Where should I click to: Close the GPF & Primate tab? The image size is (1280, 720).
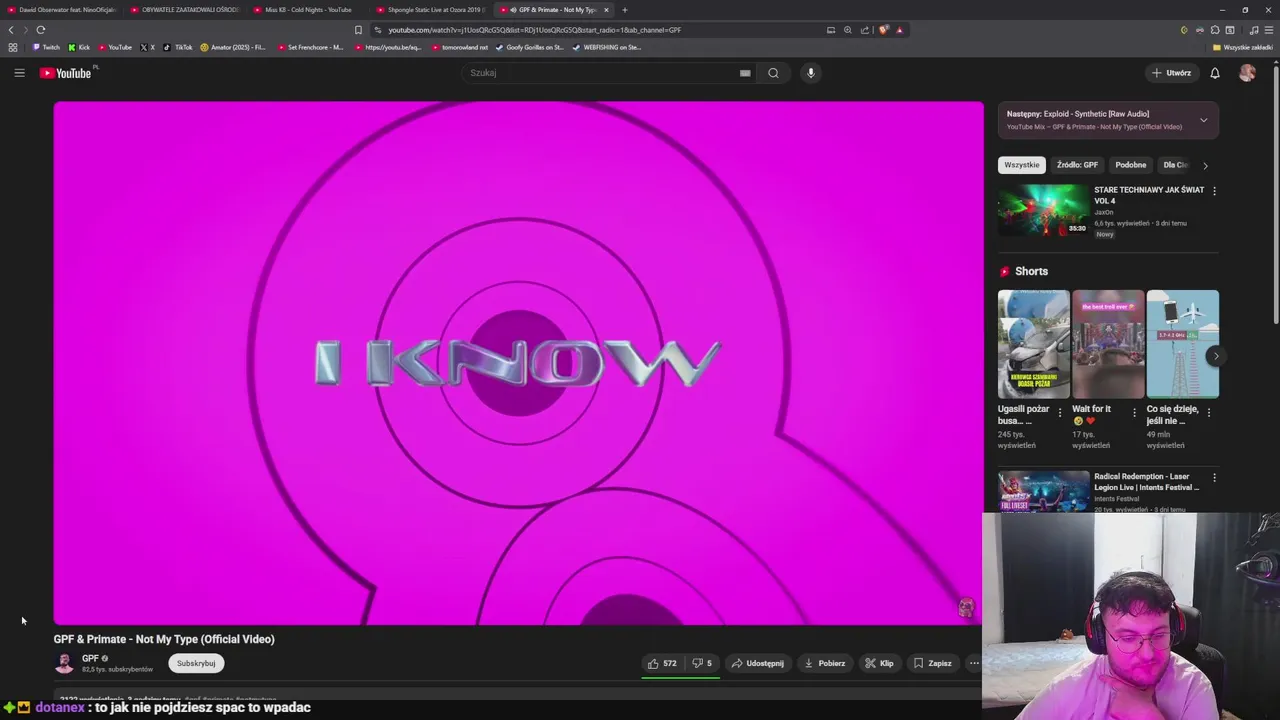click(x=606, y=10)
